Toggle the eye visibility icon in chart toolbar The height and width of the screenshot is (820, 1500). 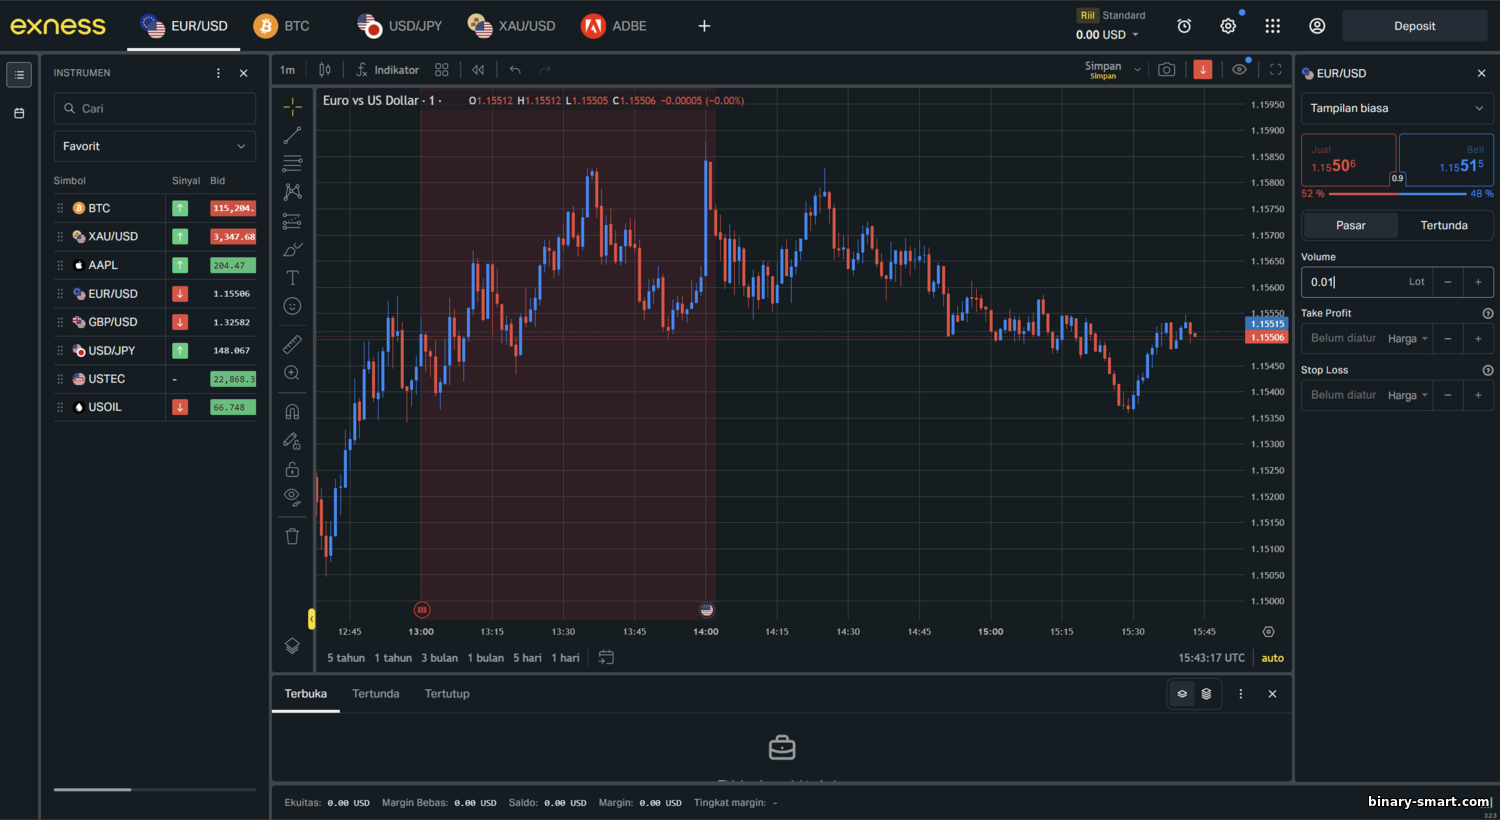[1239, 70]
